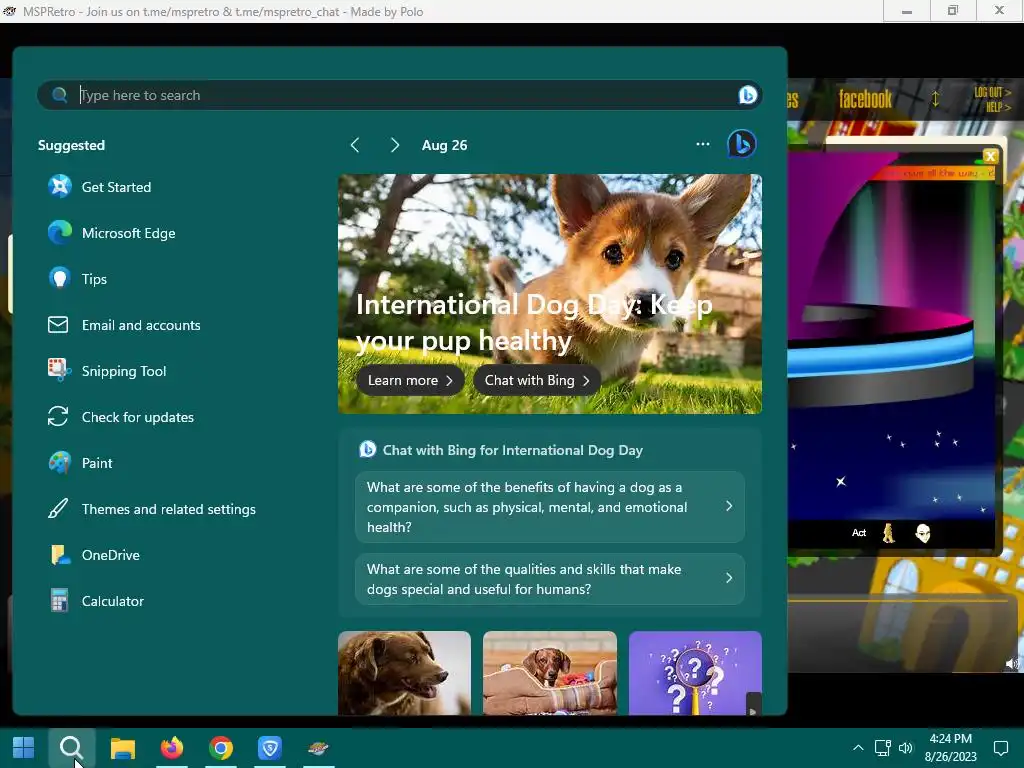Launch the Snipping Tool
Image resolution: width=1024 pixels, height=768 pixels.
click(107, 371)
